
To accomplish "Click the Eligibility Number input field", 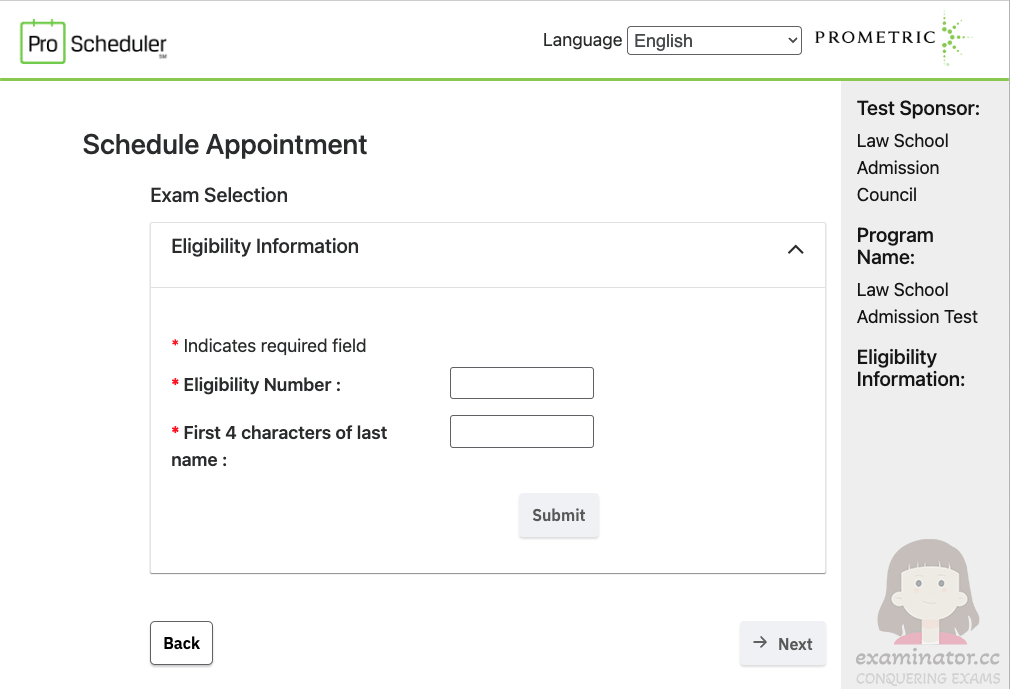I will pos(522,383).
